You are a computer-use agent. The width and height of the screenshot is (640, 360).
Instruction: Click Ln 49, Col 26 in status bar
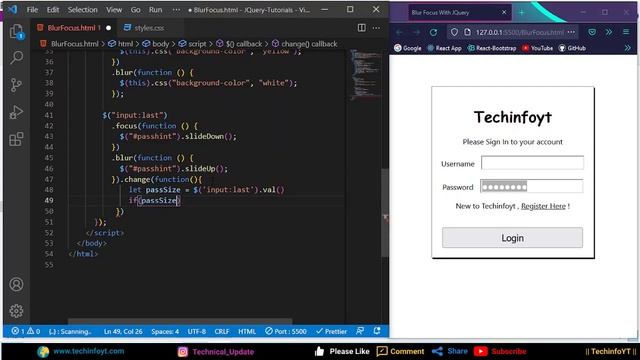[x=123, y=331]
